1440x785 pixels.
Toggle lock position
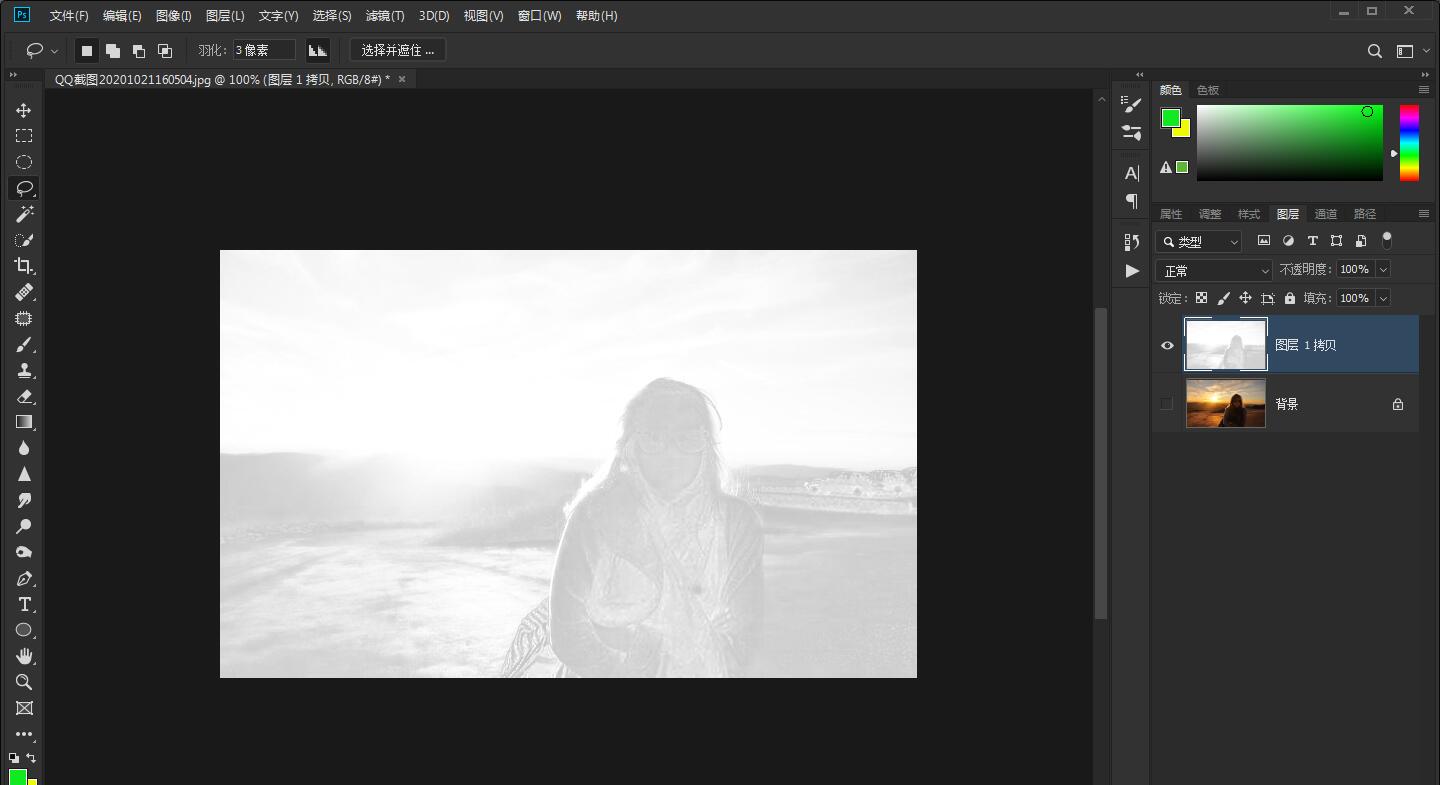tap(1245, 298)
